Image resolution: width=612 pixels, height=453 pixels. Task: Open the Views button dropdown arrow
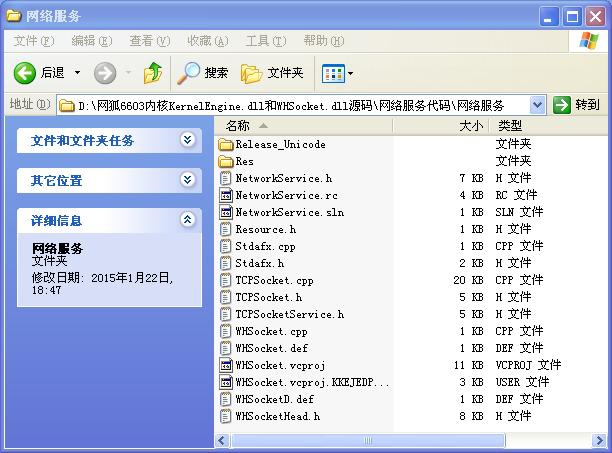tap(350, 73)
